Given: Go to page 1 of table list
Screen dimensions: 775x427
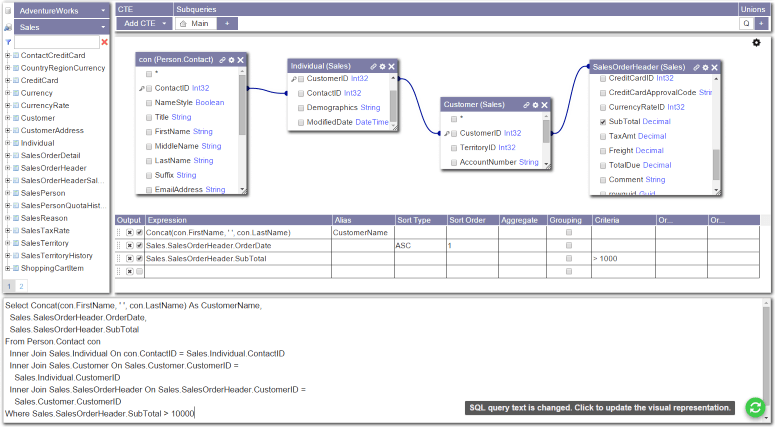Looking at the screenshot, I should (x=9, y=286).
